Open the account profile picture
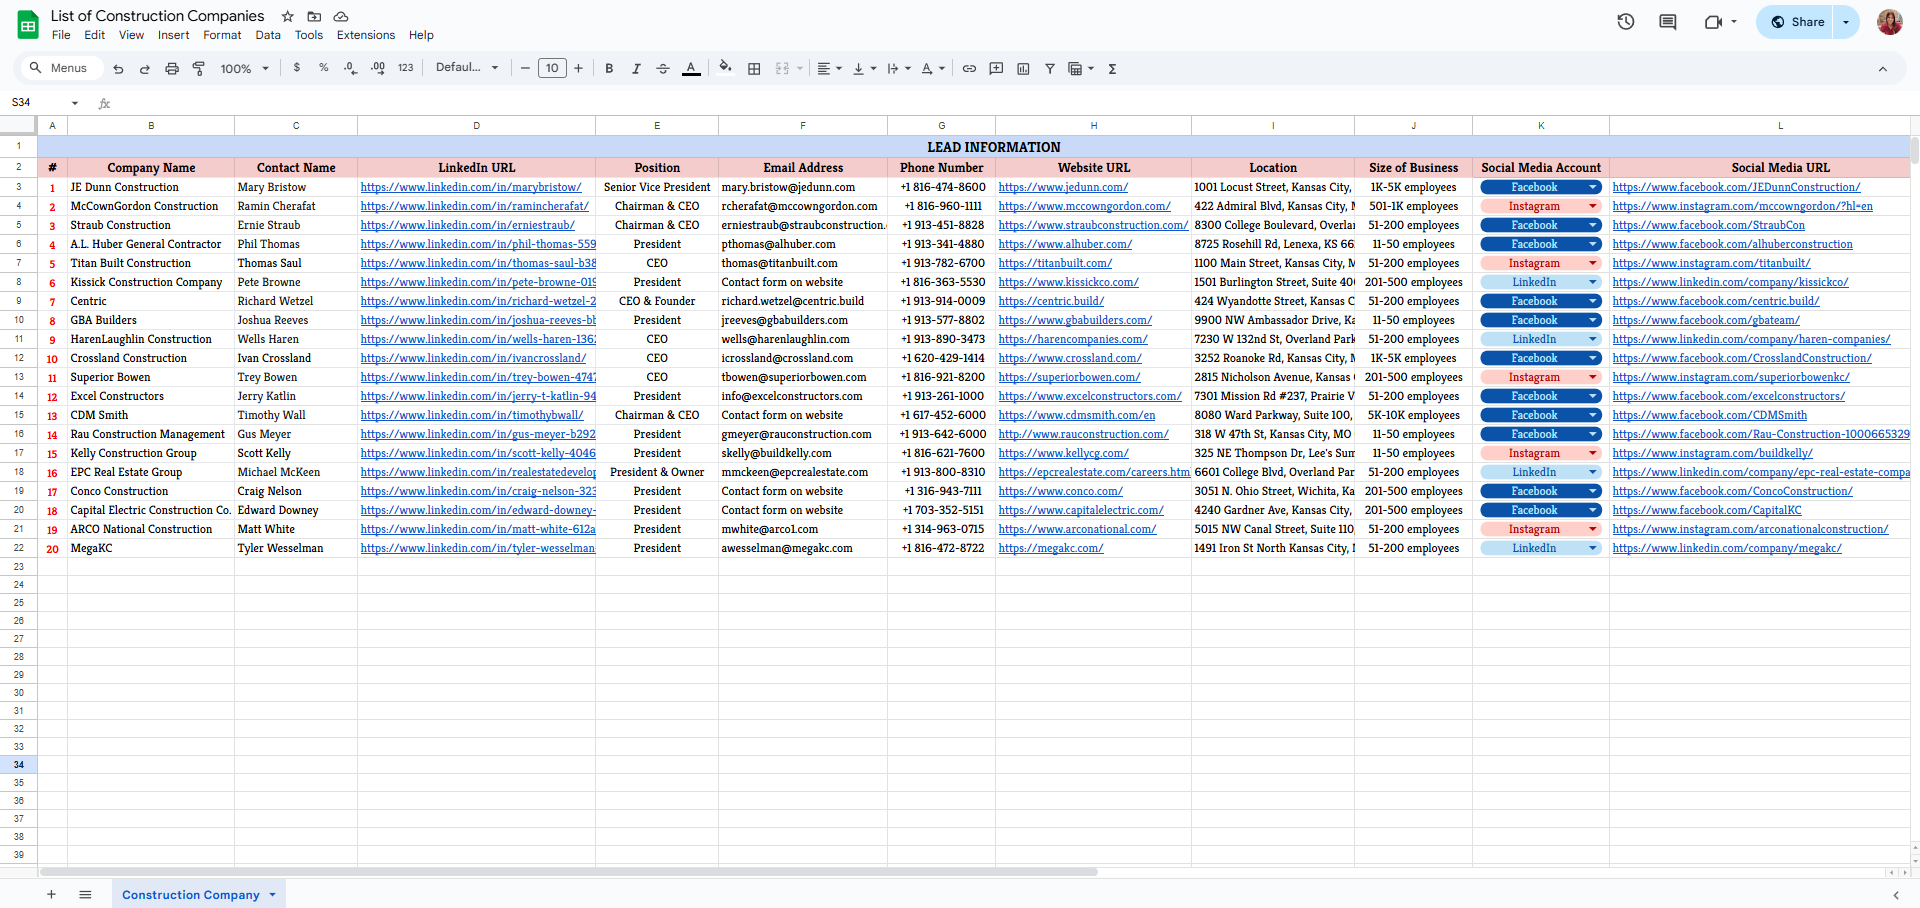The width and height of the screenshot is (1920, 908). [x=1889, y=22]
